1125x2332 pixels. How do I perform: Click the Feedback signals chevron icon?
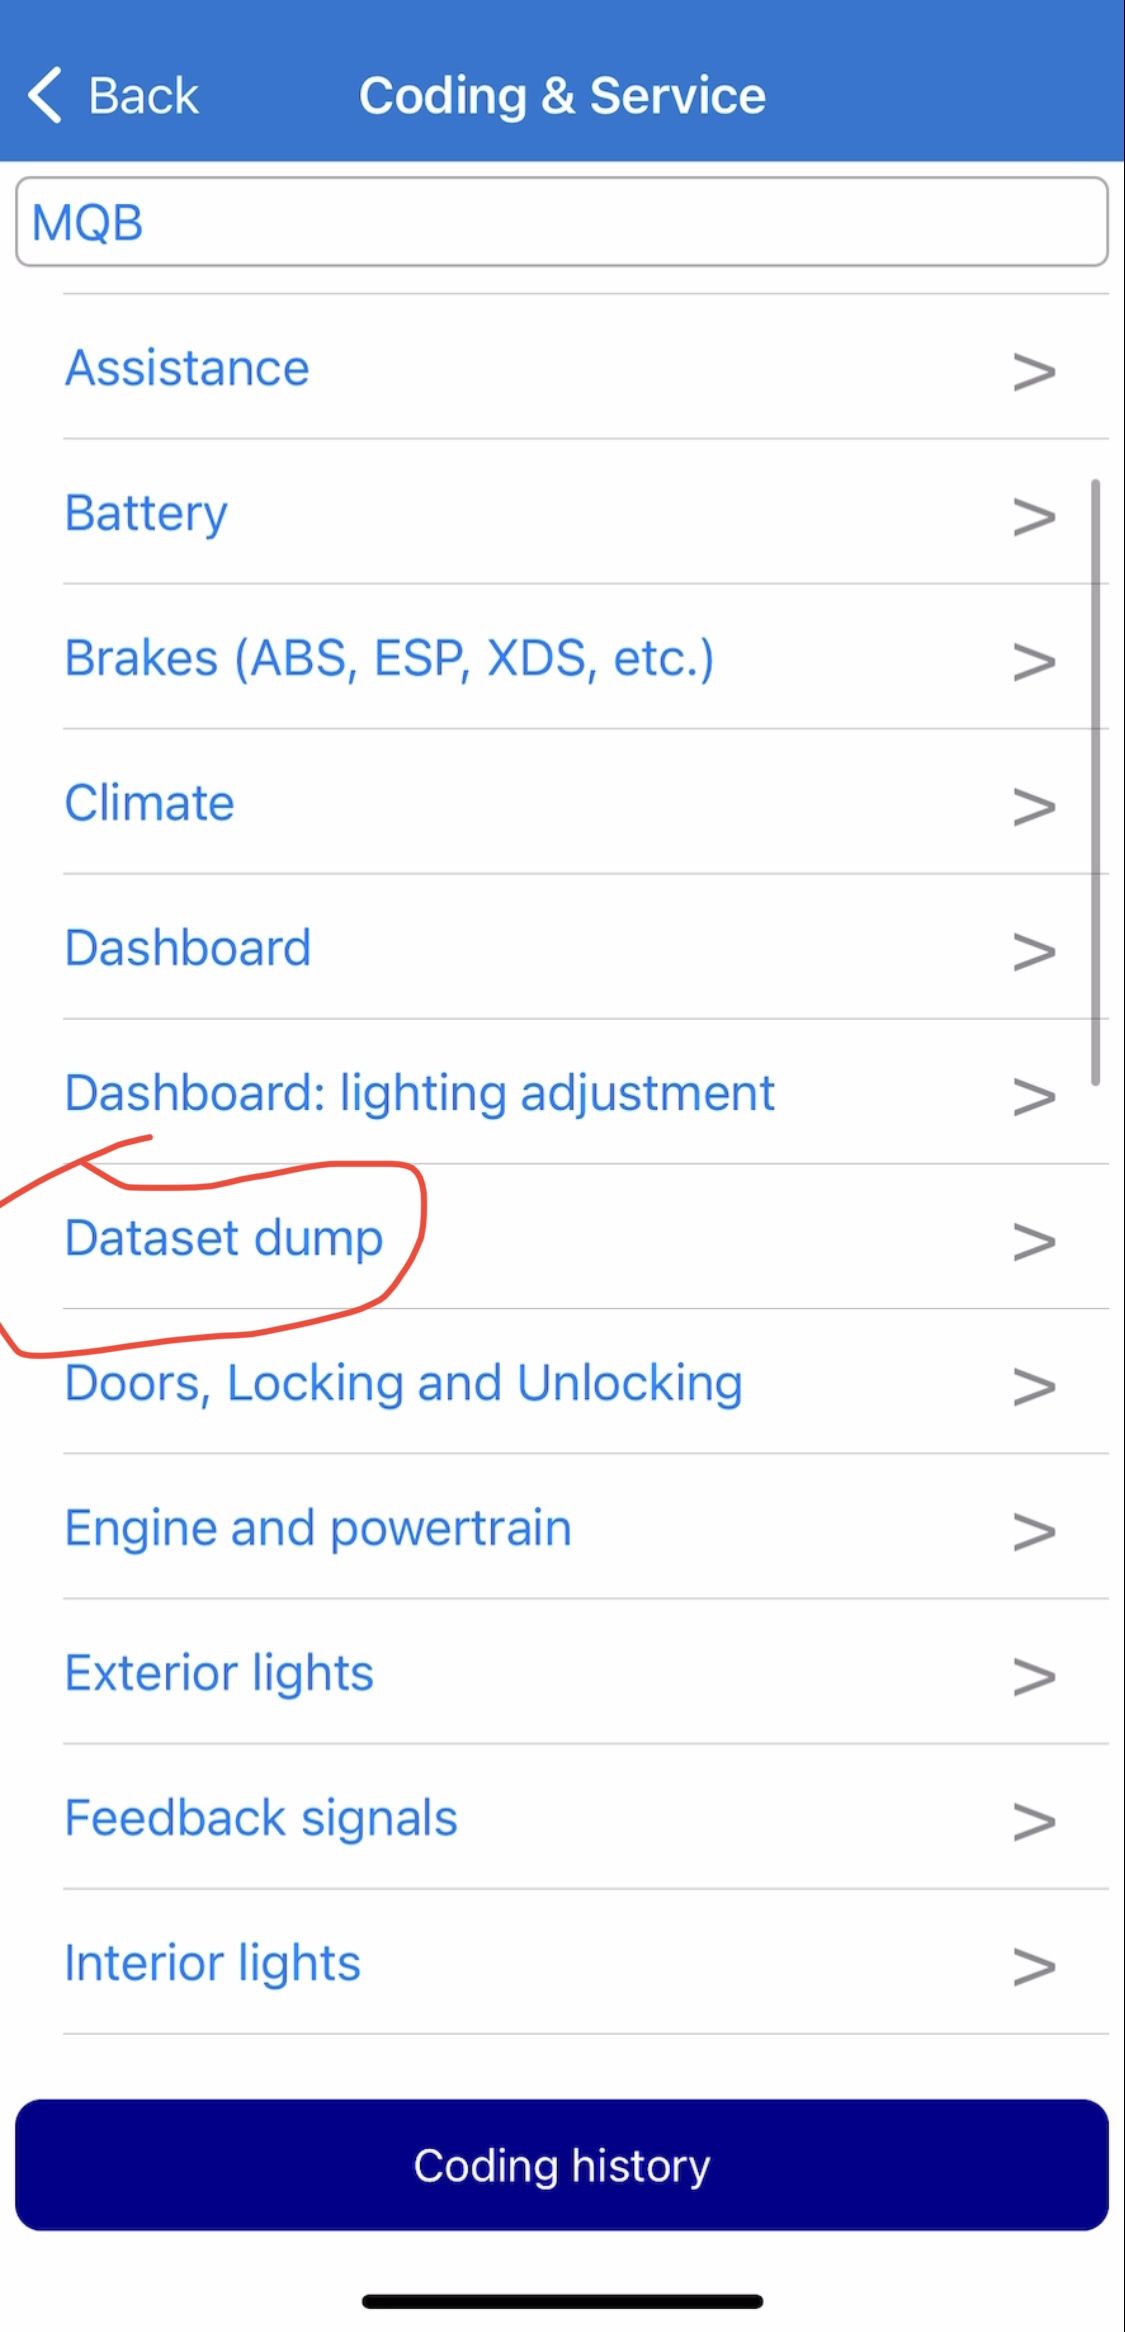(1034, 1821)
